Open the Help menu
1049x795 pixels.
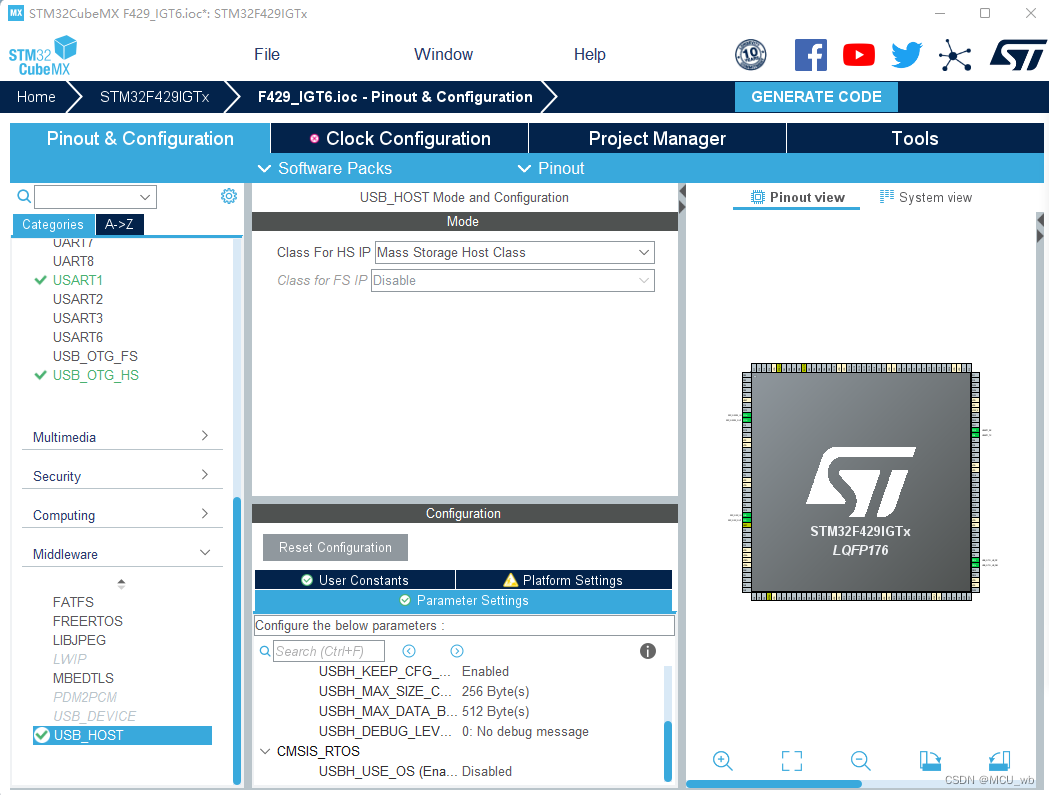pos(589,54)
